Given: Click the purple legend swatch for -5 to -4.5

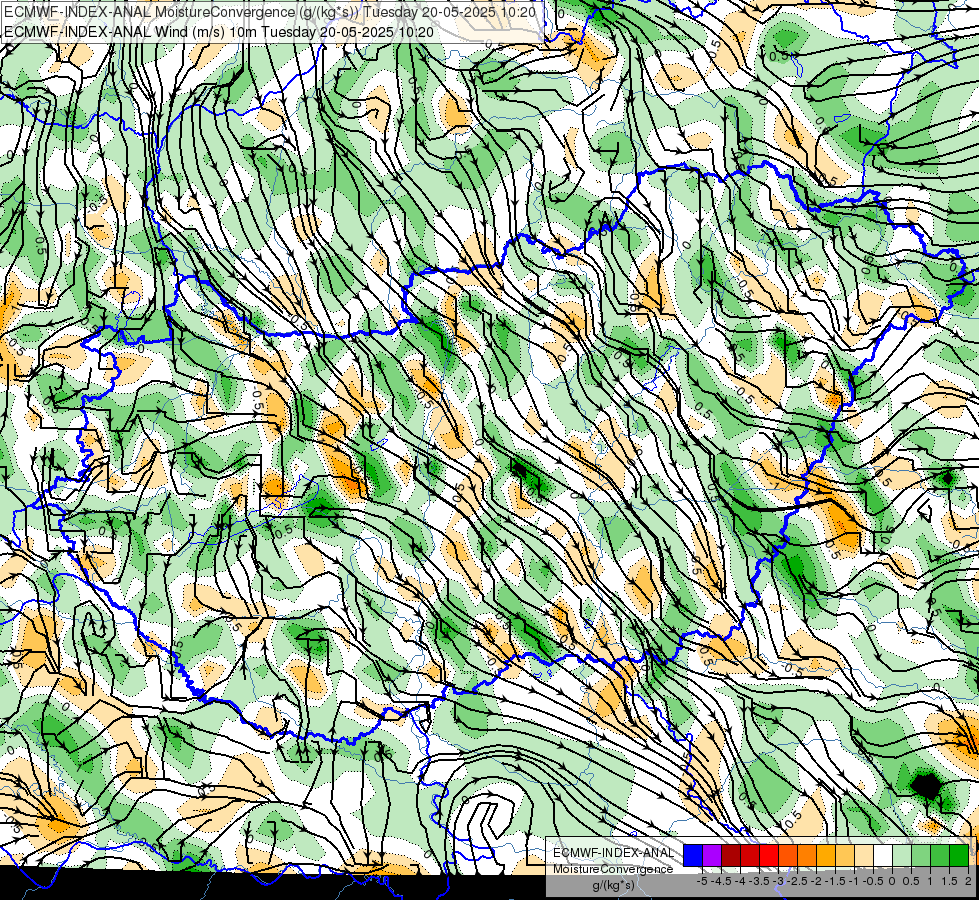Looking at the screenshot, I should [x=712, y=855].
